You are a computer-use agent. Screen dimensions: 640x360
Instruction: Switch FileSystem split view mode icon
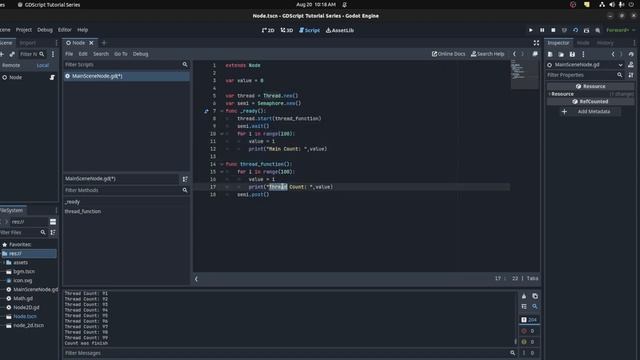tap(53, 222)
